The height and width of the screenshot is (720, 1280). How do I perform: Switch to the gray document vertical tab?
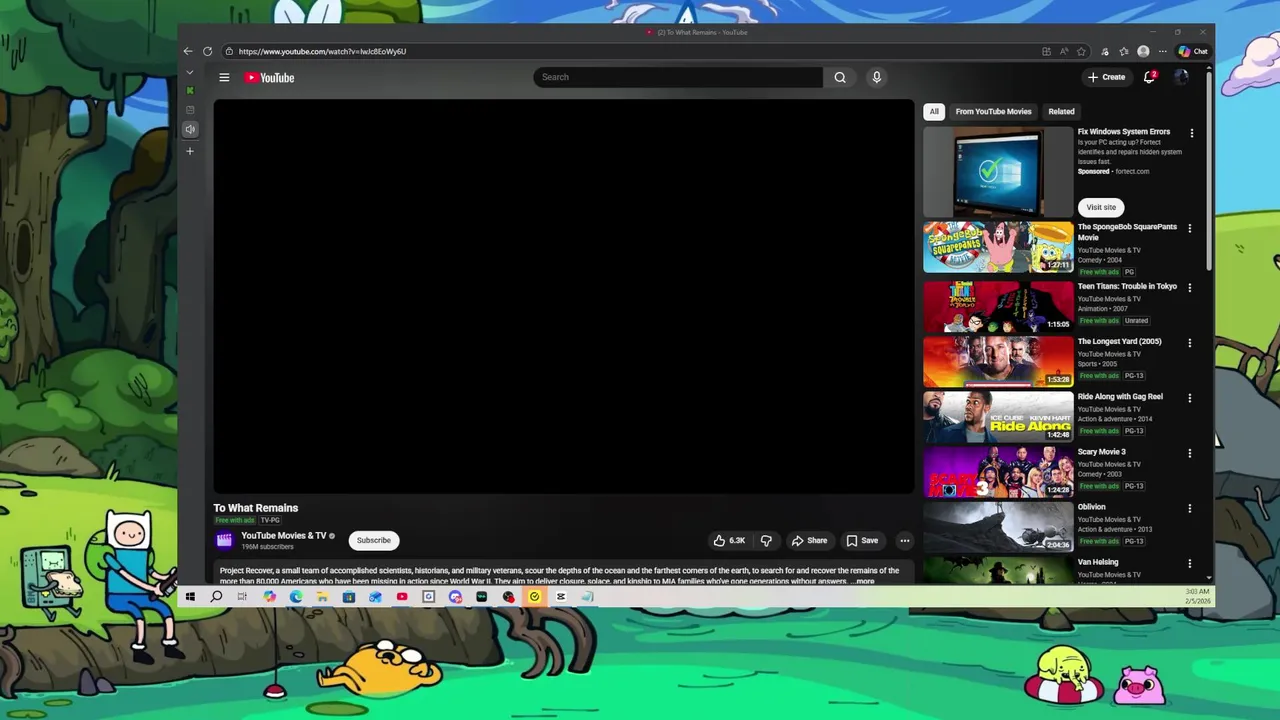pyautogui.click(x=190, y=110)
